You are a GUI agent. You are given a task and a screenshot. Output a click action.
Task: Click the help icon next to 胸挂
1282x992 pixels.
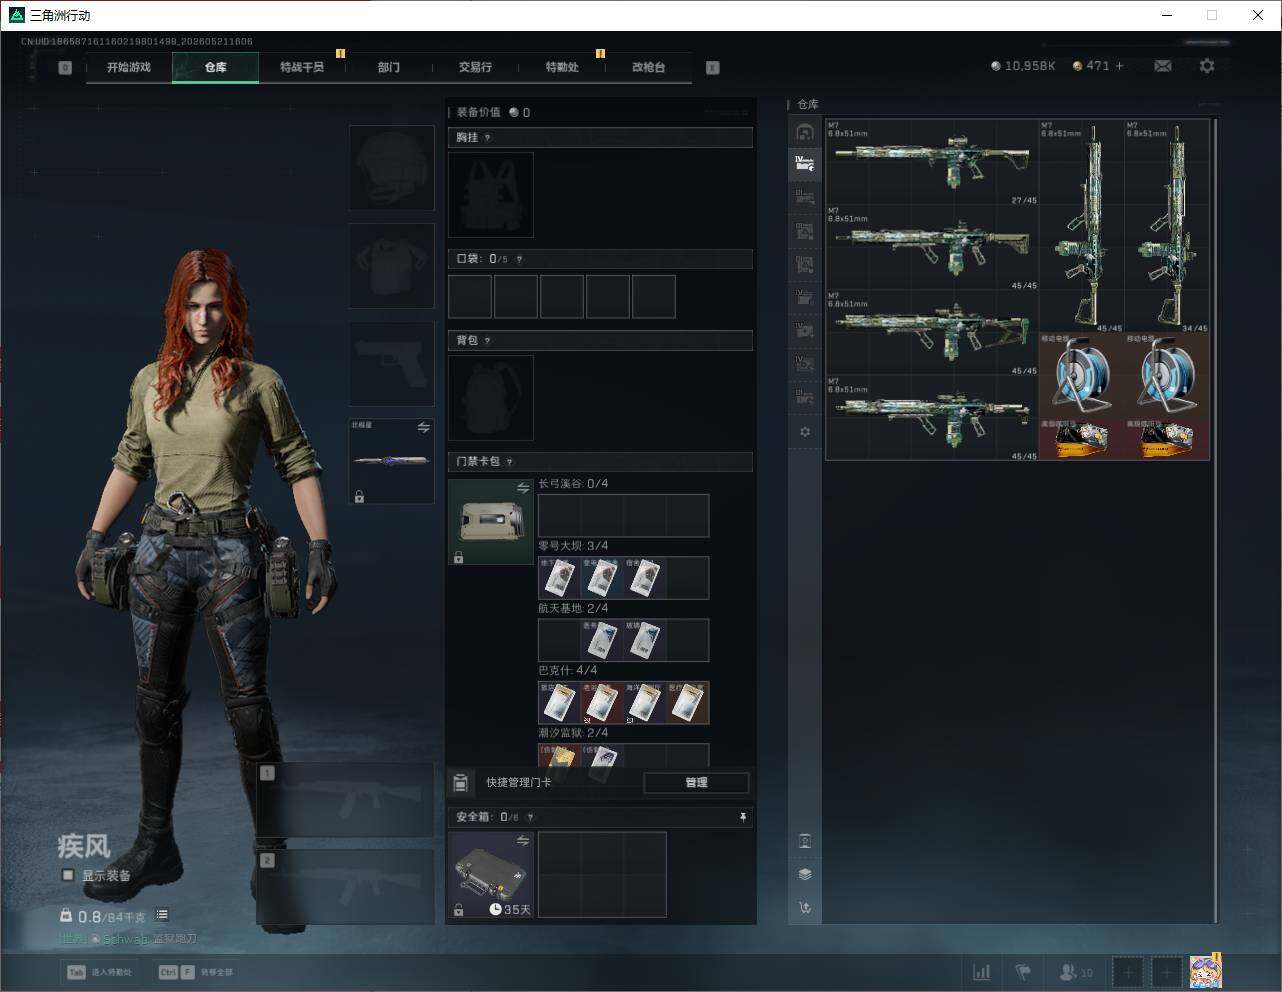488,138
